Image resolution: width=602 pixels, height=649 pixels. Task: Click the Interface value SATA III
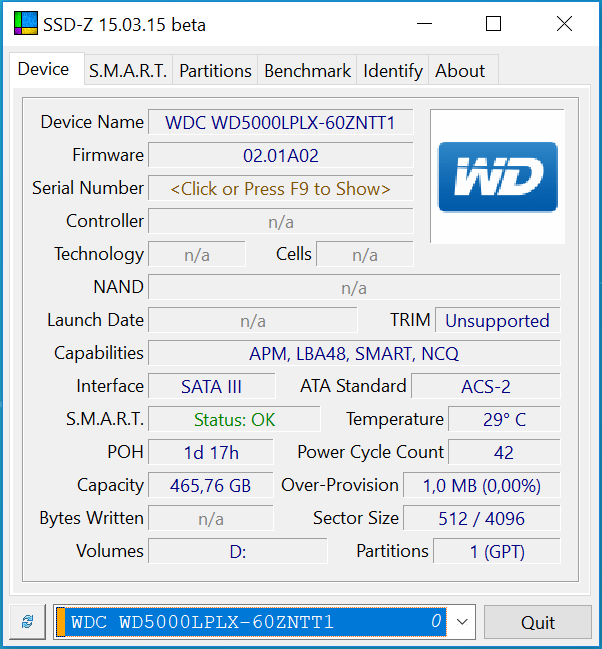tap(212, 387)
